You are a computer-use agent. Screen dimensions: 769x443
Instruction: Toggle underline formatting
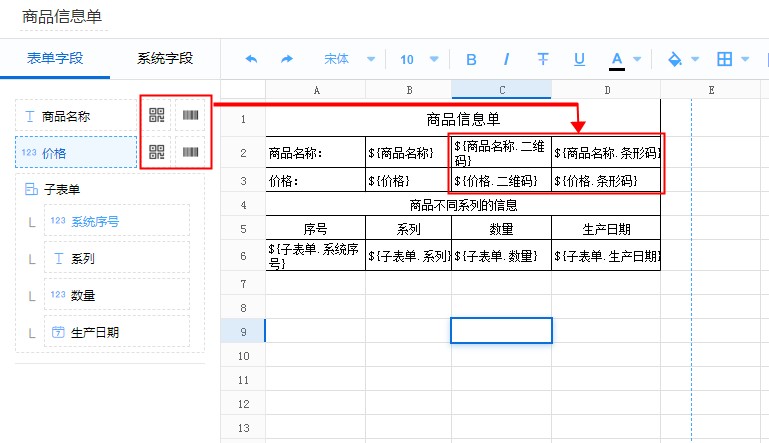click(579, 60)
